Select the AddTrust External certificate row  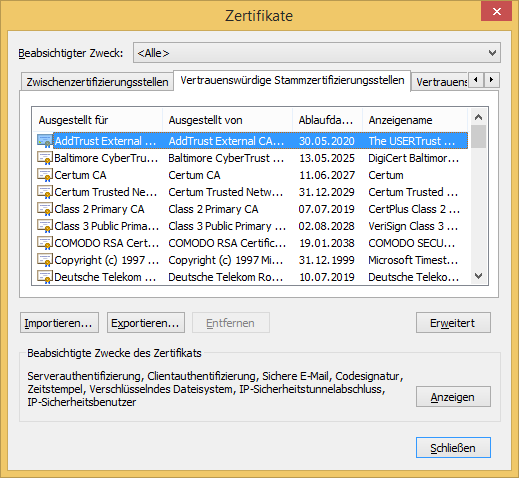(252, 141)
